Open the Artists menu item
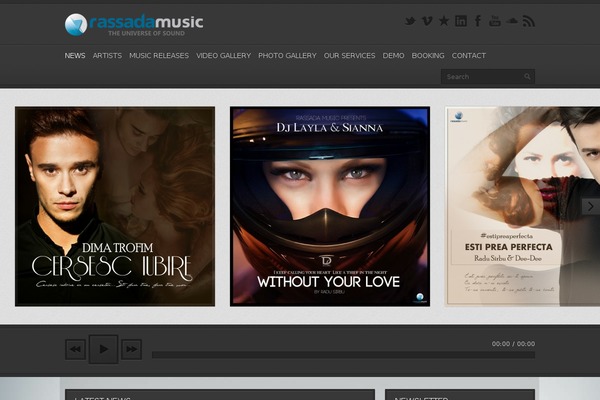This screenshot has height=400, width=600. coord(107,56)
